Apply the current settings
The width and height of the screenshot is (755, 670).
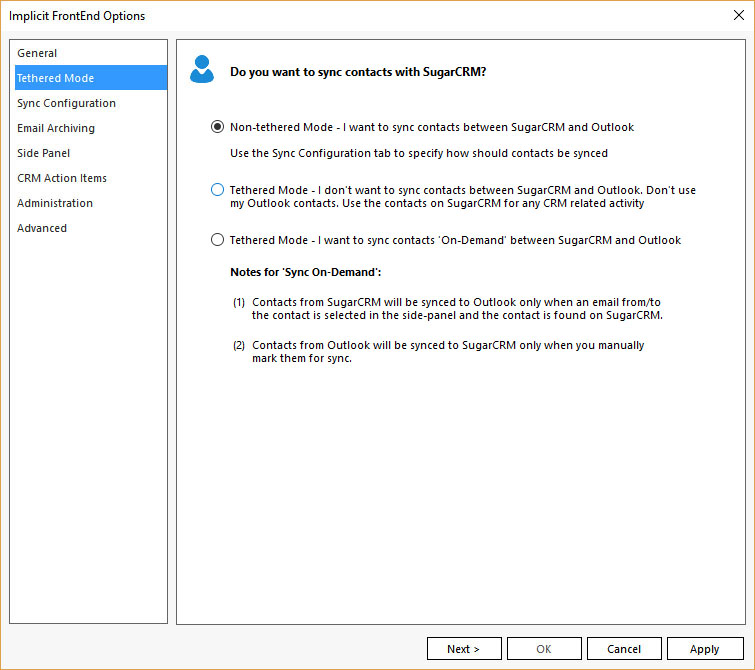(705, 649)
